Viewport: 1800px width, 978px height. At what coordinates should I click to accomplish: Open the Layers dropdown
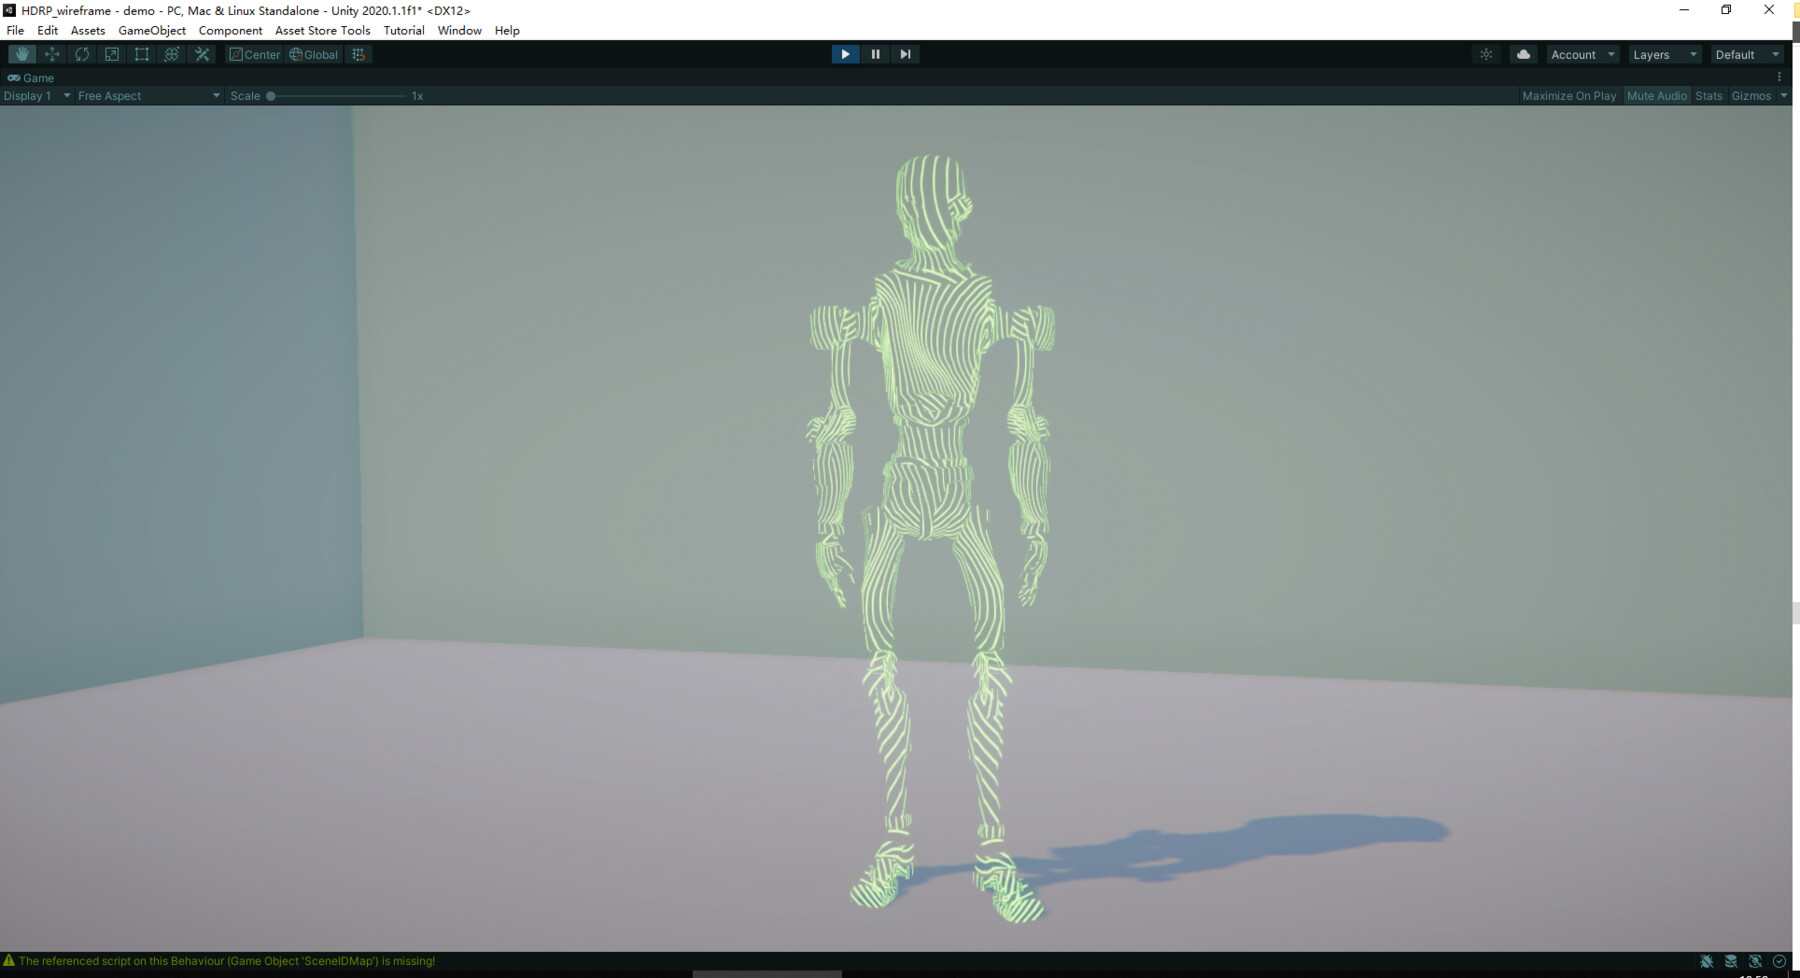click(1663, 54)
